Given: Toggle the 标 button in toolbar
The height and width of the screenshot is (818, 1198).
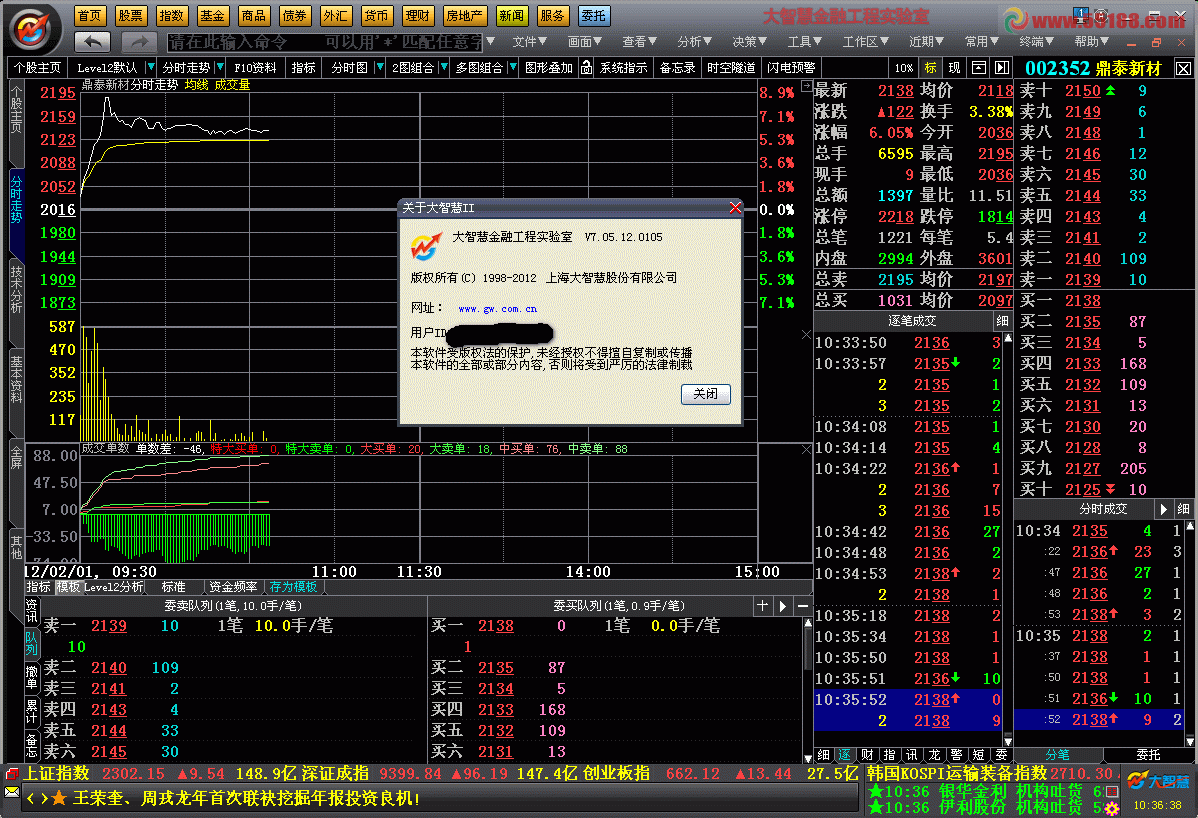Looking at the screenshot, I should 931,68.
